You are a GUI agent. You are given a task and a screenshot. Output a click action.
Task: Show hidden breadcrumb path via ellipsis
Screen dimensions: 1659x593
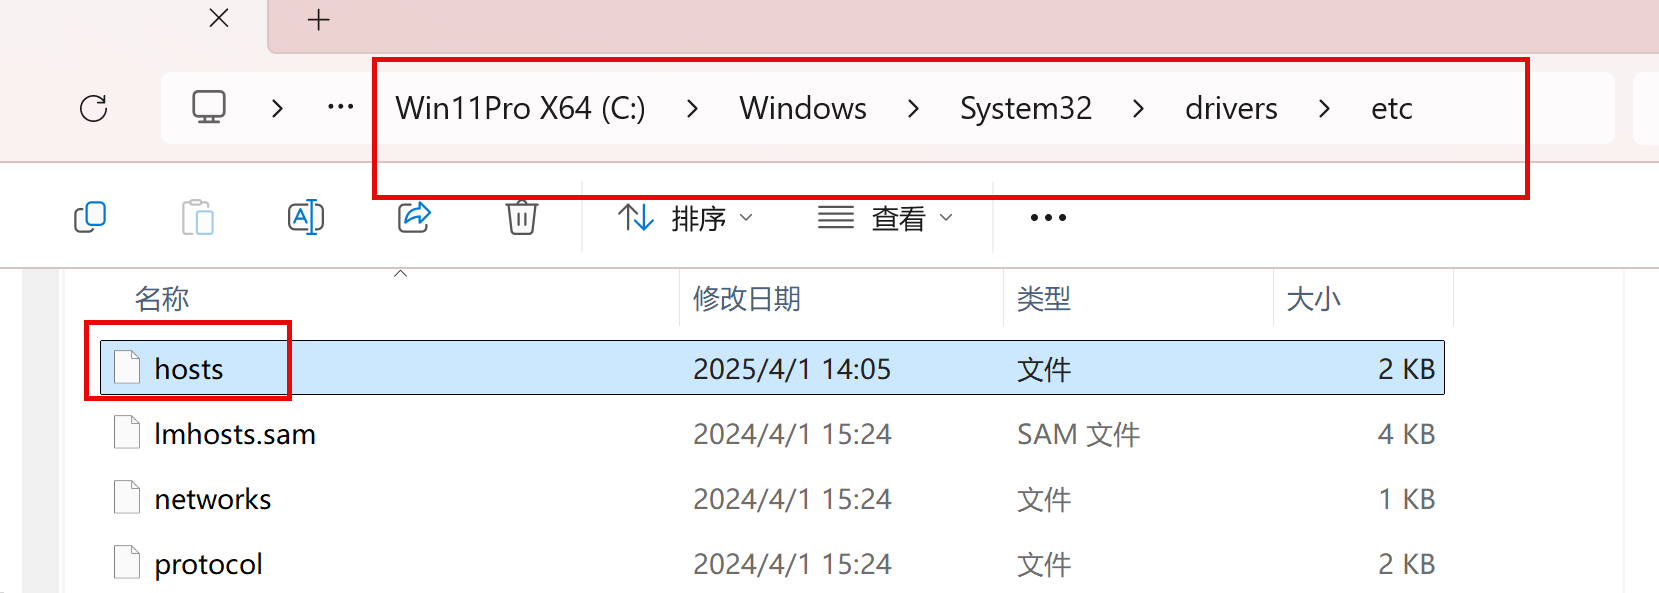pyautogui.click(x=341, y=107)
